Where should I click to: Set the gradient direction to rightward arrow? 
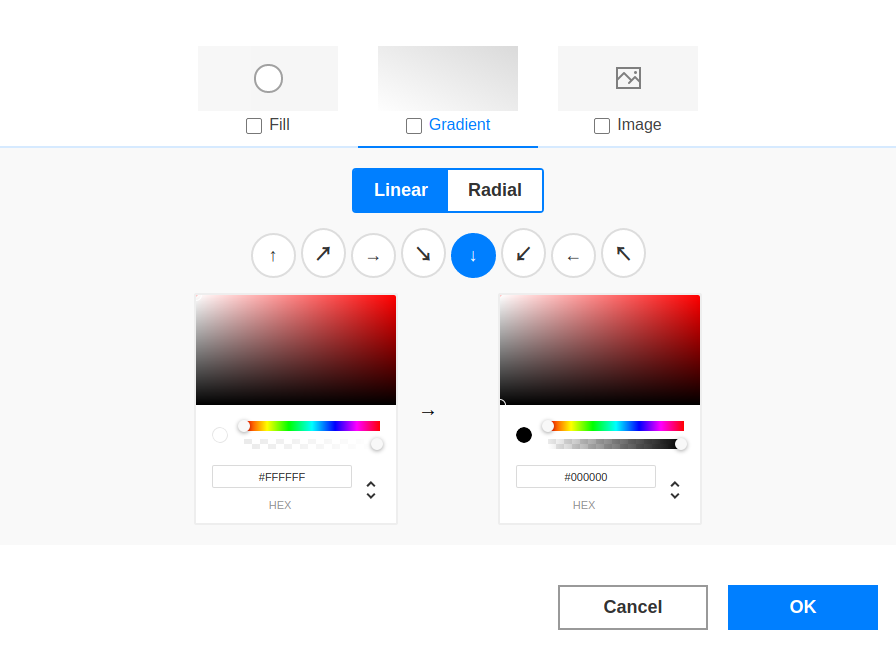(x=373, y=255)
